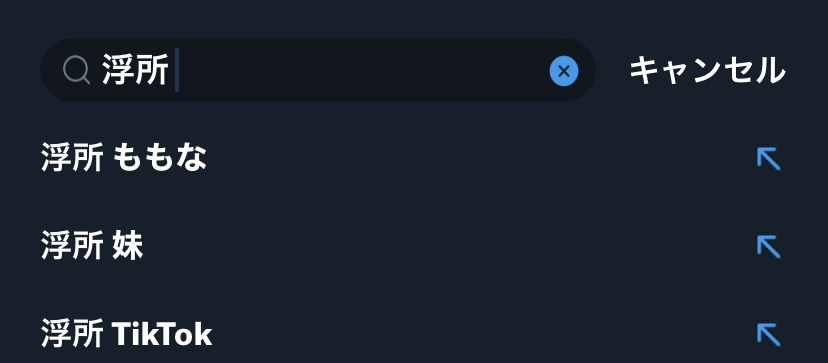
Task: Place cursor after 浮所 in the search bar
Action: [x=176, y=70]
